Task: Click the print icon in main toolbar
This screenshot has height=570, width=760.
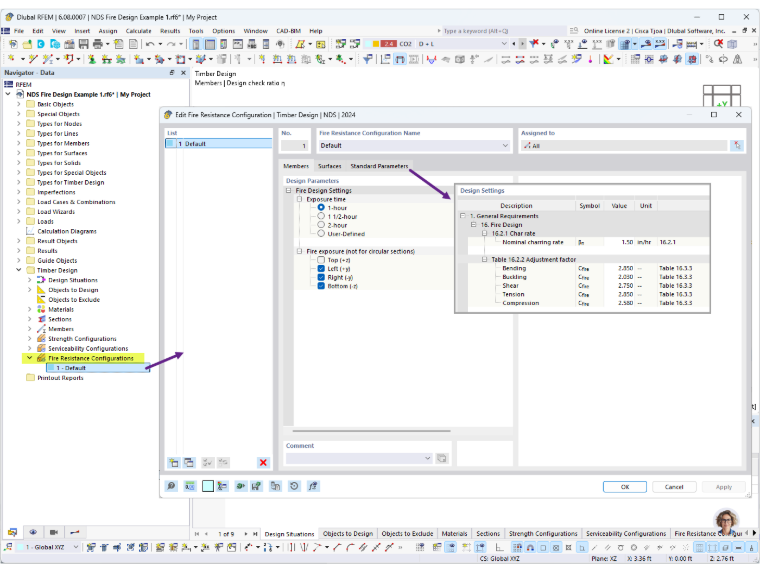Action: [98, 44]
